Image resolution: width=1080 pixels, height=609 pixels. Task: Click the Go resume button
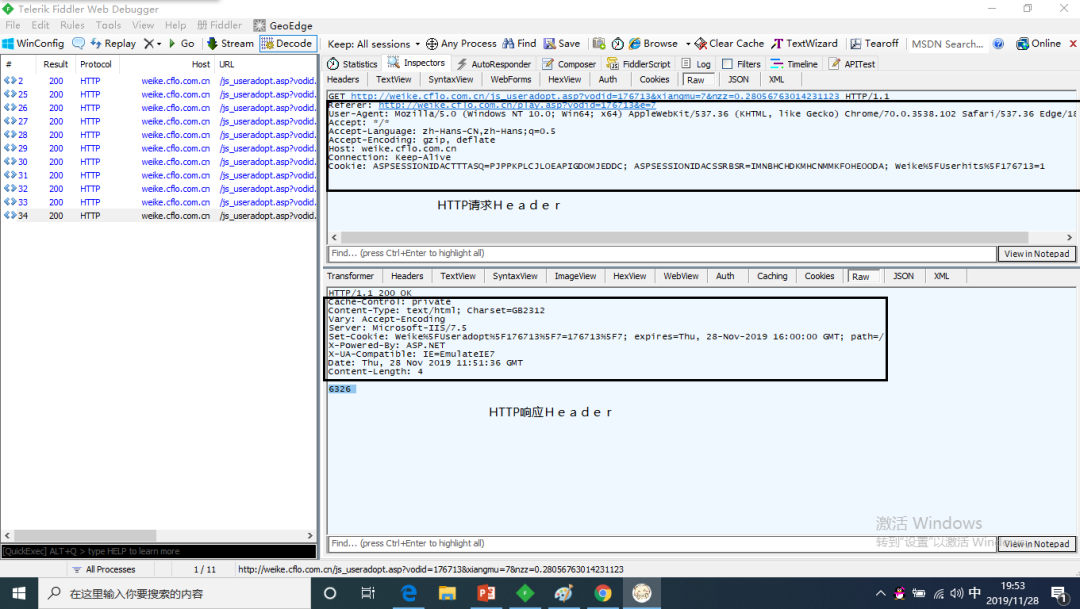pos(182,43)
